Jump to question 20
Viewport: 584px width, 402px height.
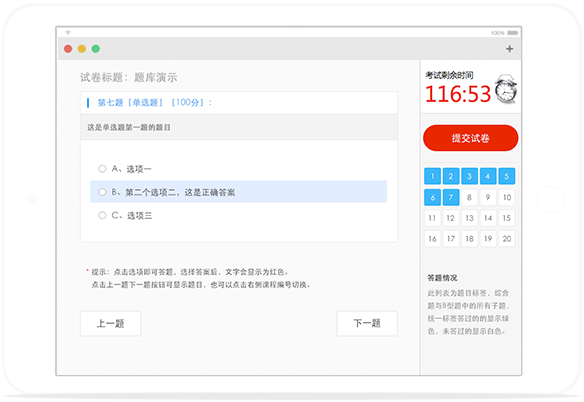[x=507, y=239]
